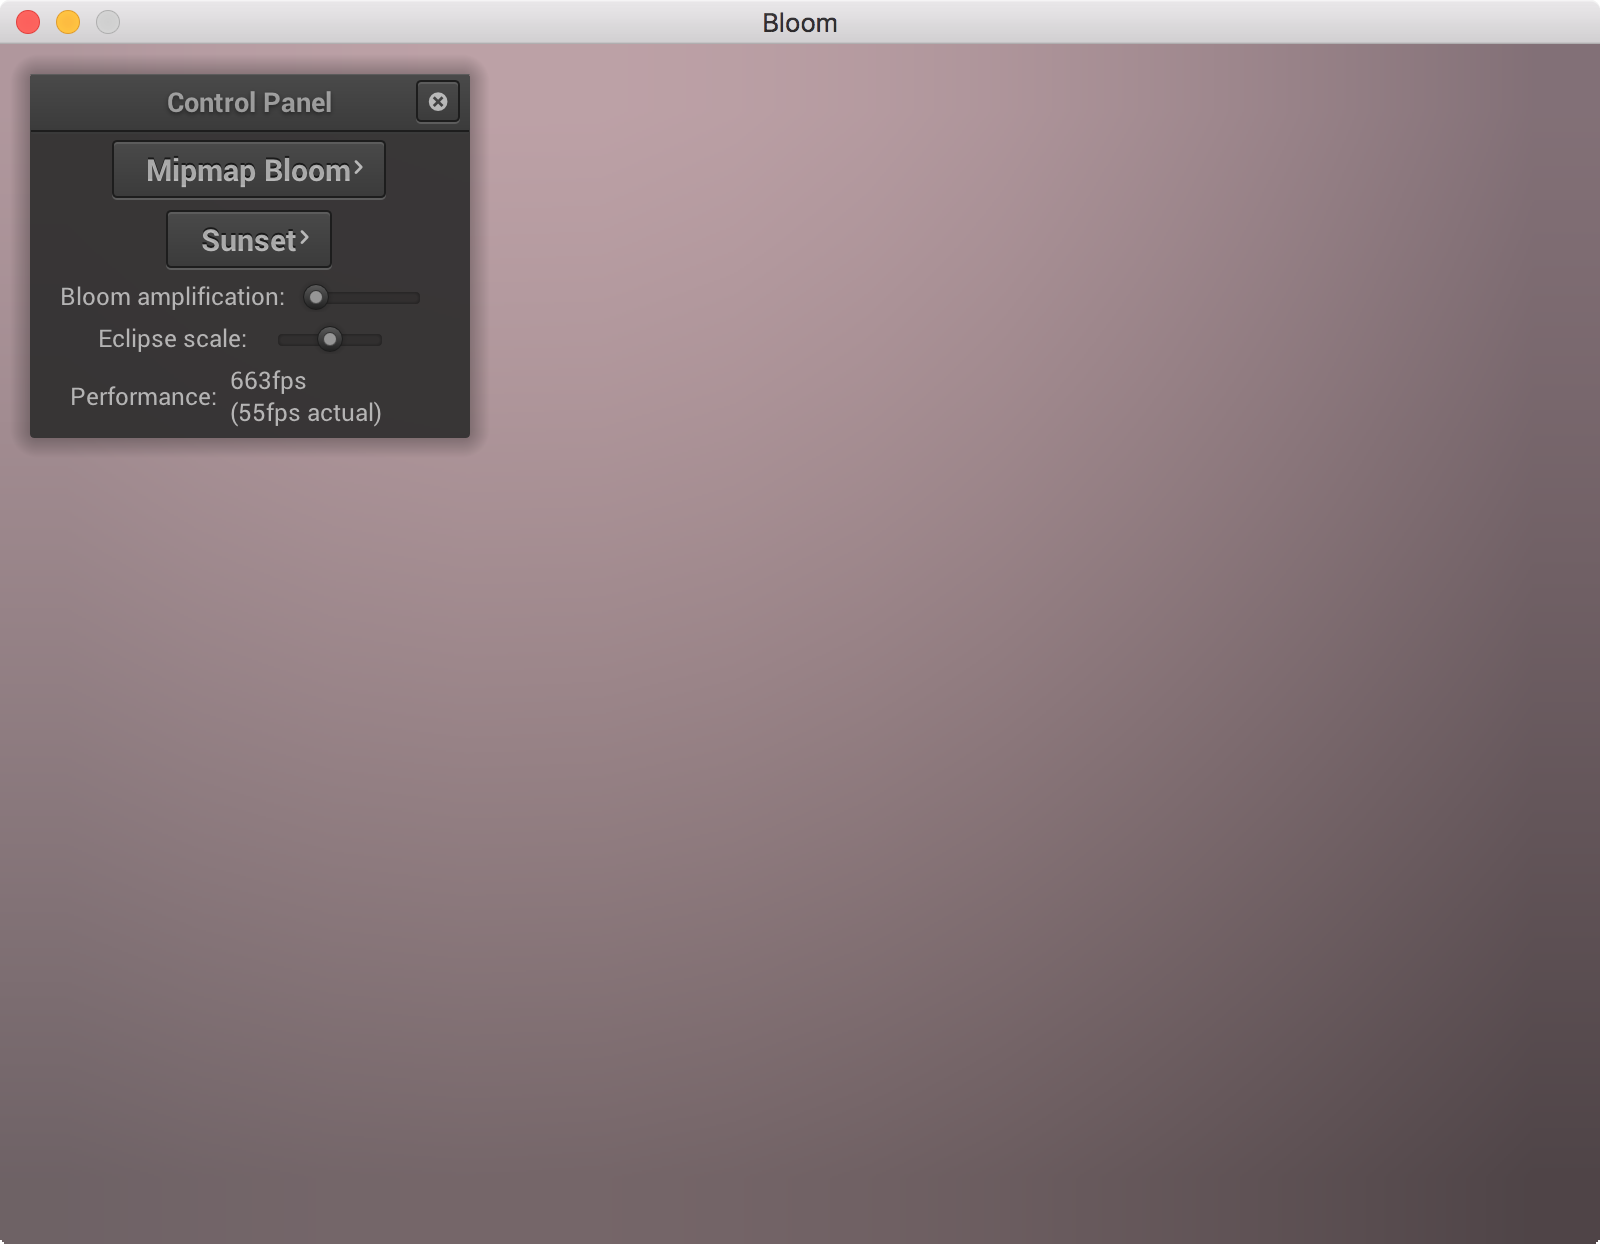Click the 663fps performance readout

coord(268,381)
